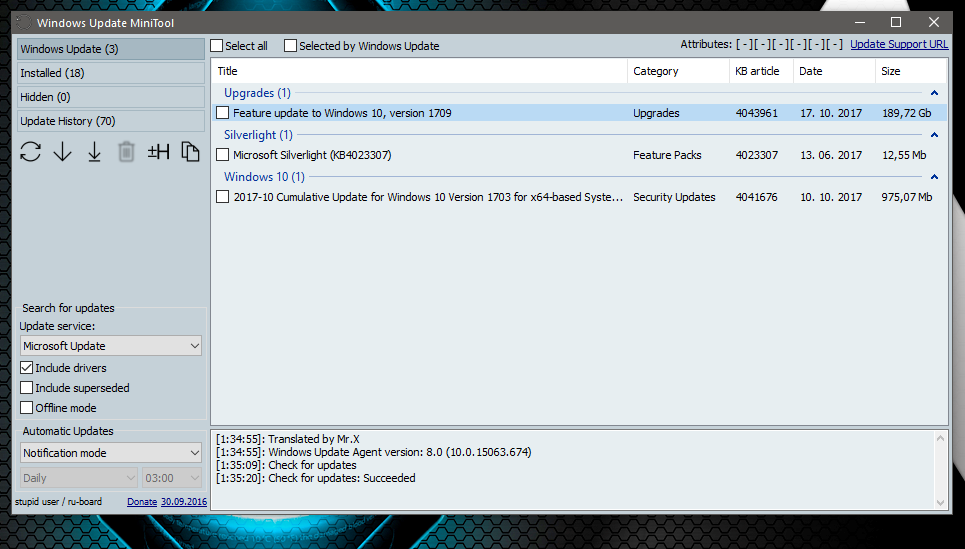Click the refresh check for updates icon
This screenshot has height=549, width=965.
pyautogui.click(x=30, y=151)
